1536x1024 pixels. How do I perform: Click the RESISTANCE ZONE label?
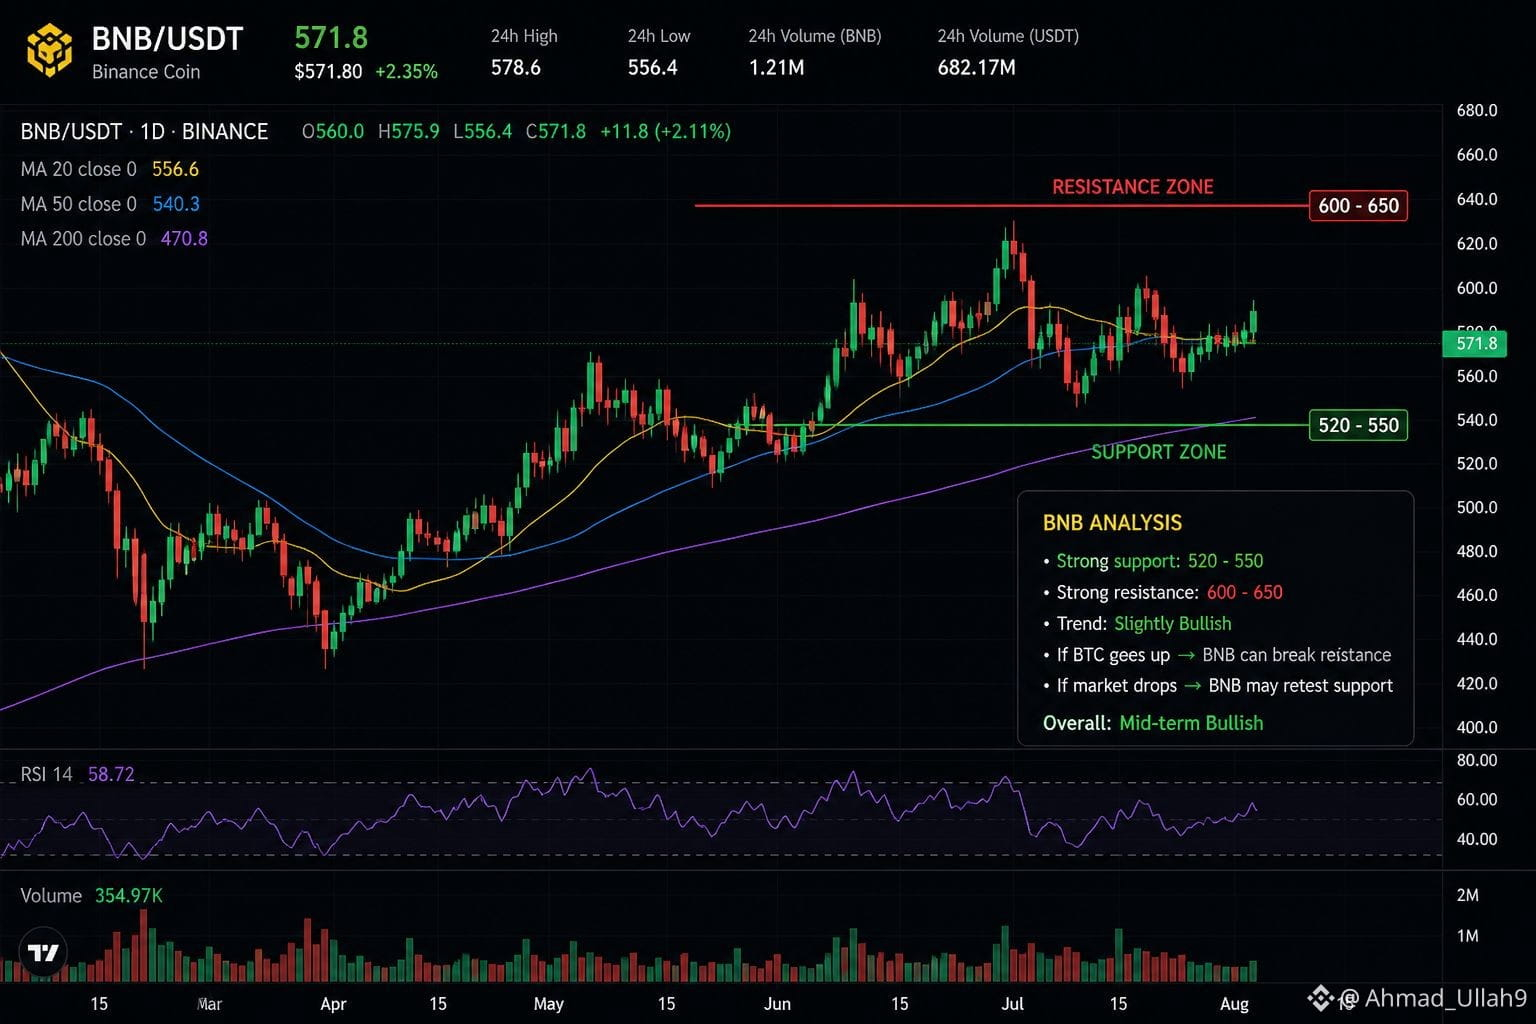[1133, 187]
